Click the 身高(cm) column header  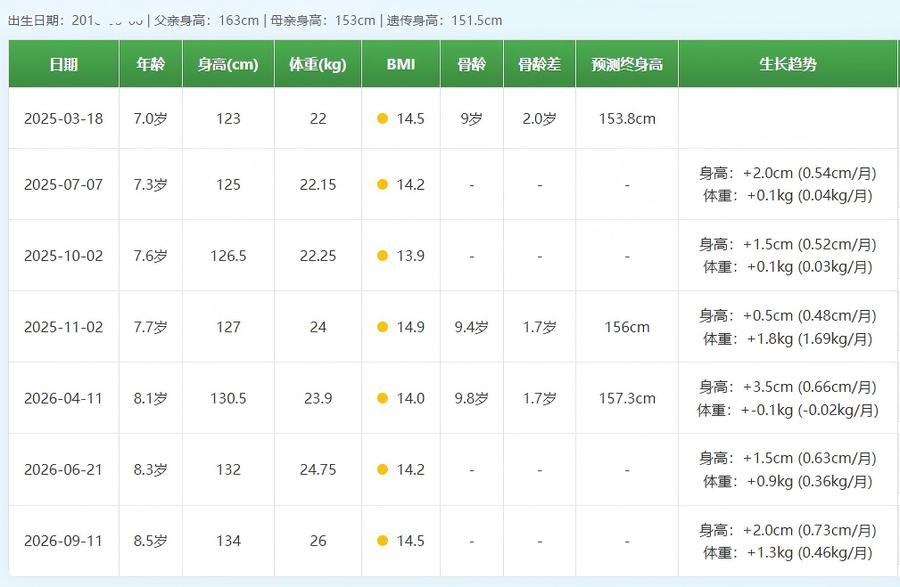coord(228,64)
